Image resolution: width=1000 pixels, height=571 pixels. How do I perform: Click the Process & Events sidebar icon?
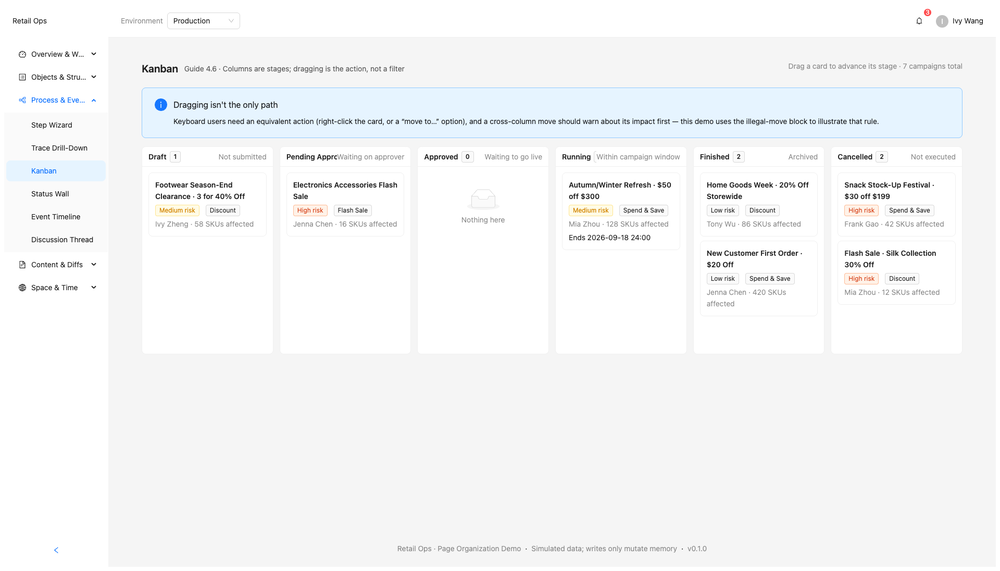22,100
